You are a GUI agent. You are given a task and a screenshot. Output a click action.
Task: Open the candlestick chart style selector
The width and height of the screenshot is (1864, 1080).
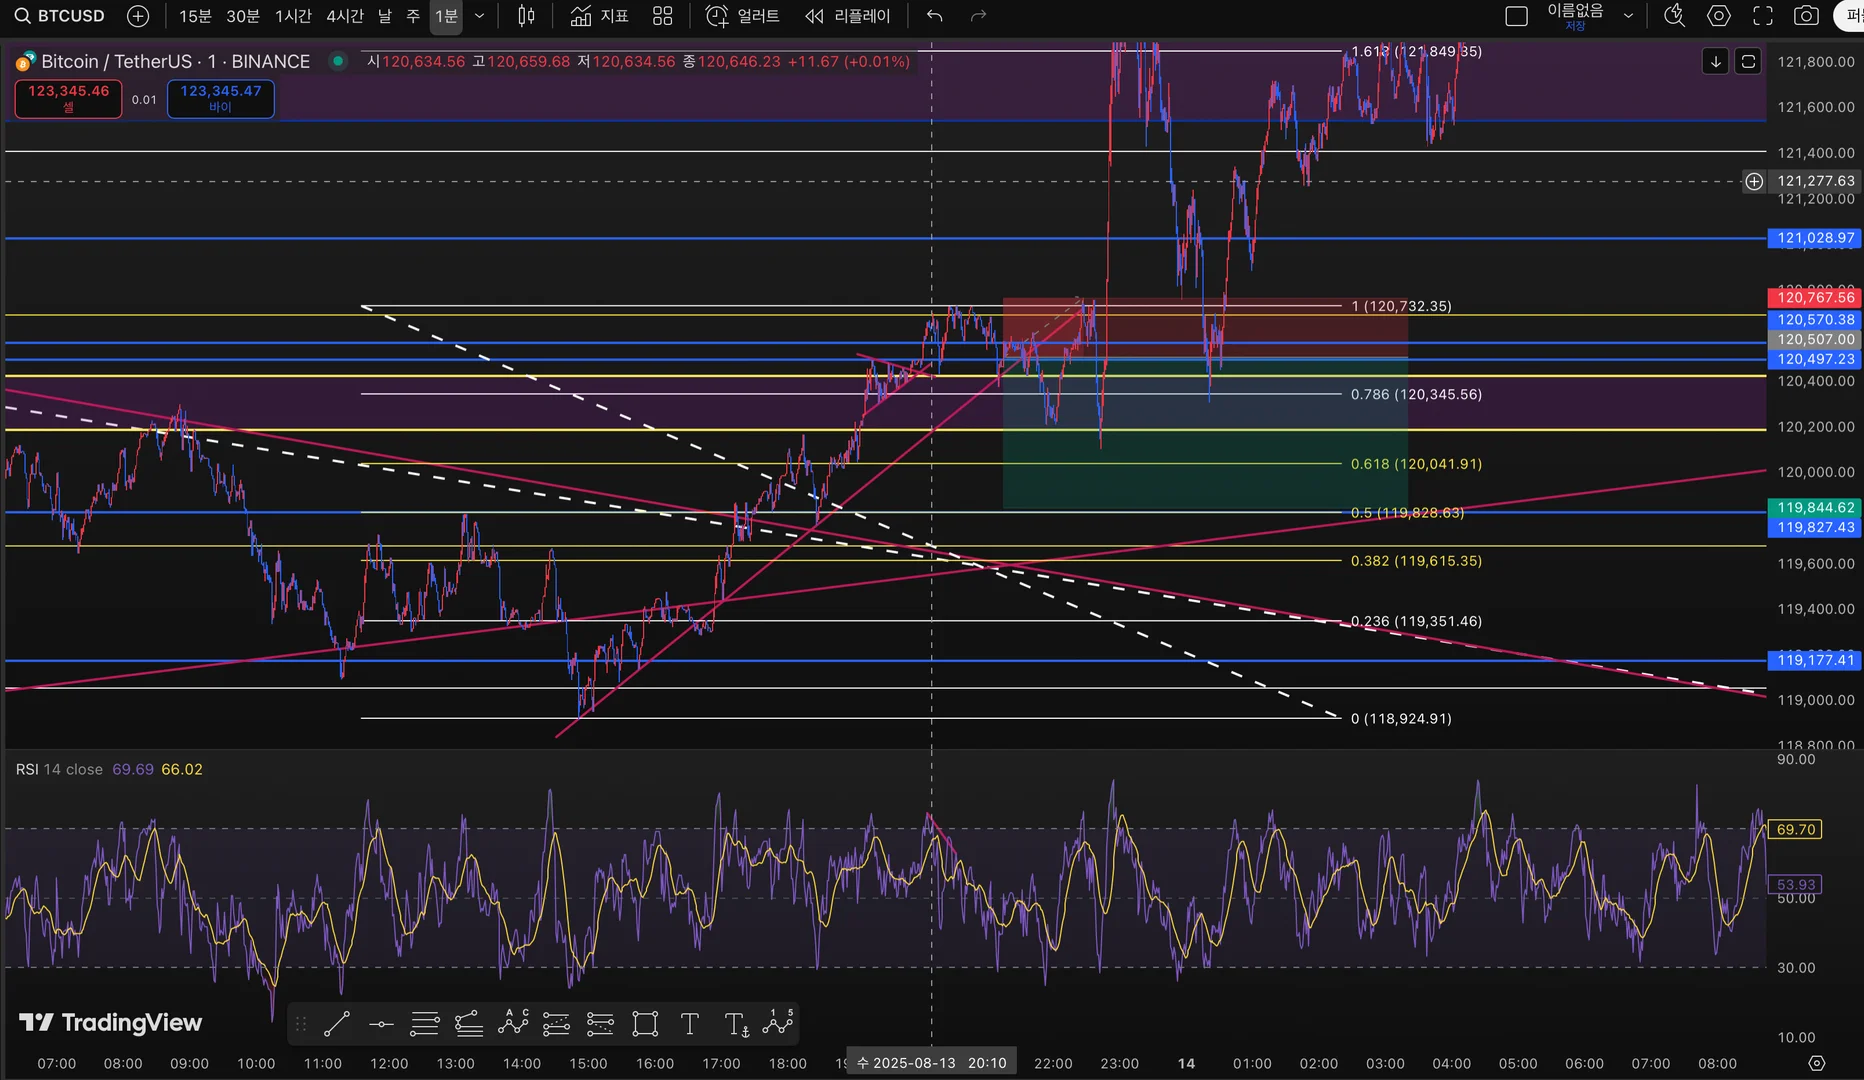(x=526, y=16)
